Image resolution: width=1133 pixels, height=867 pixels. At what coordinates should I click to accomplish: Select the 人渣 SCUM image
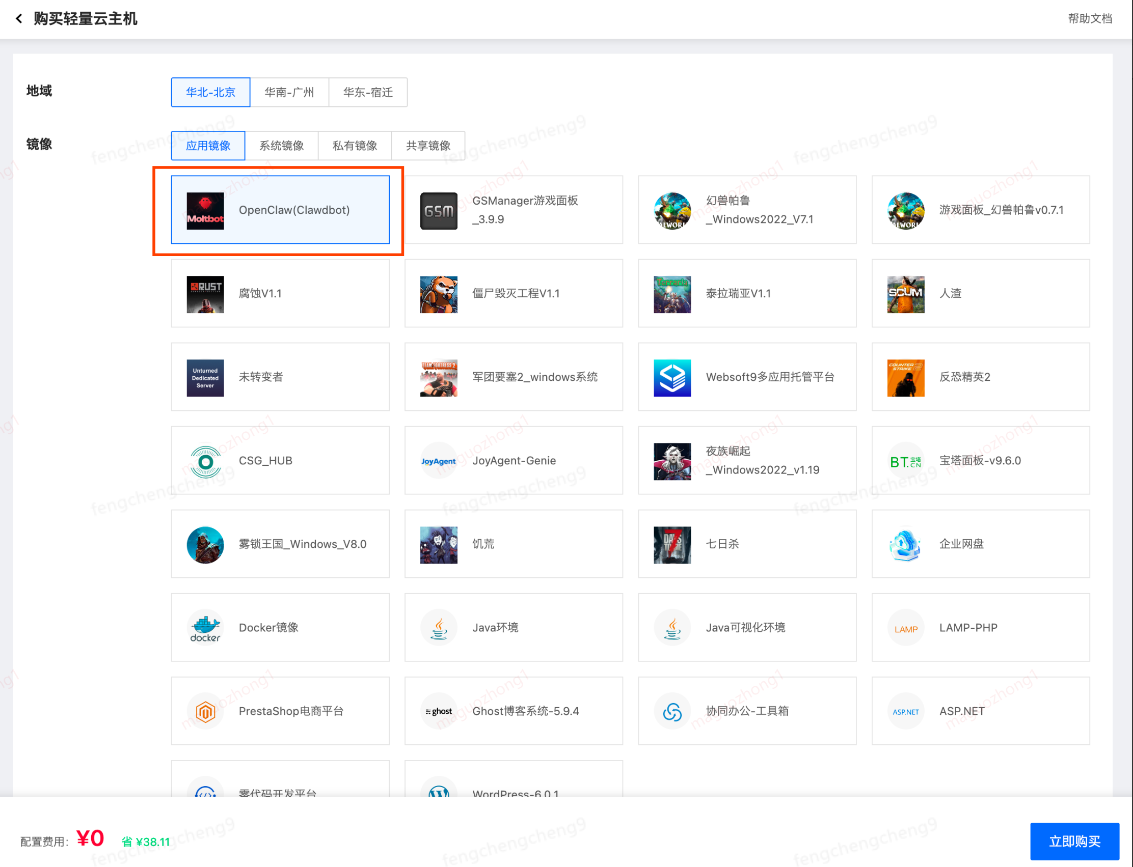pyautogui.click(x=980, y=293)
